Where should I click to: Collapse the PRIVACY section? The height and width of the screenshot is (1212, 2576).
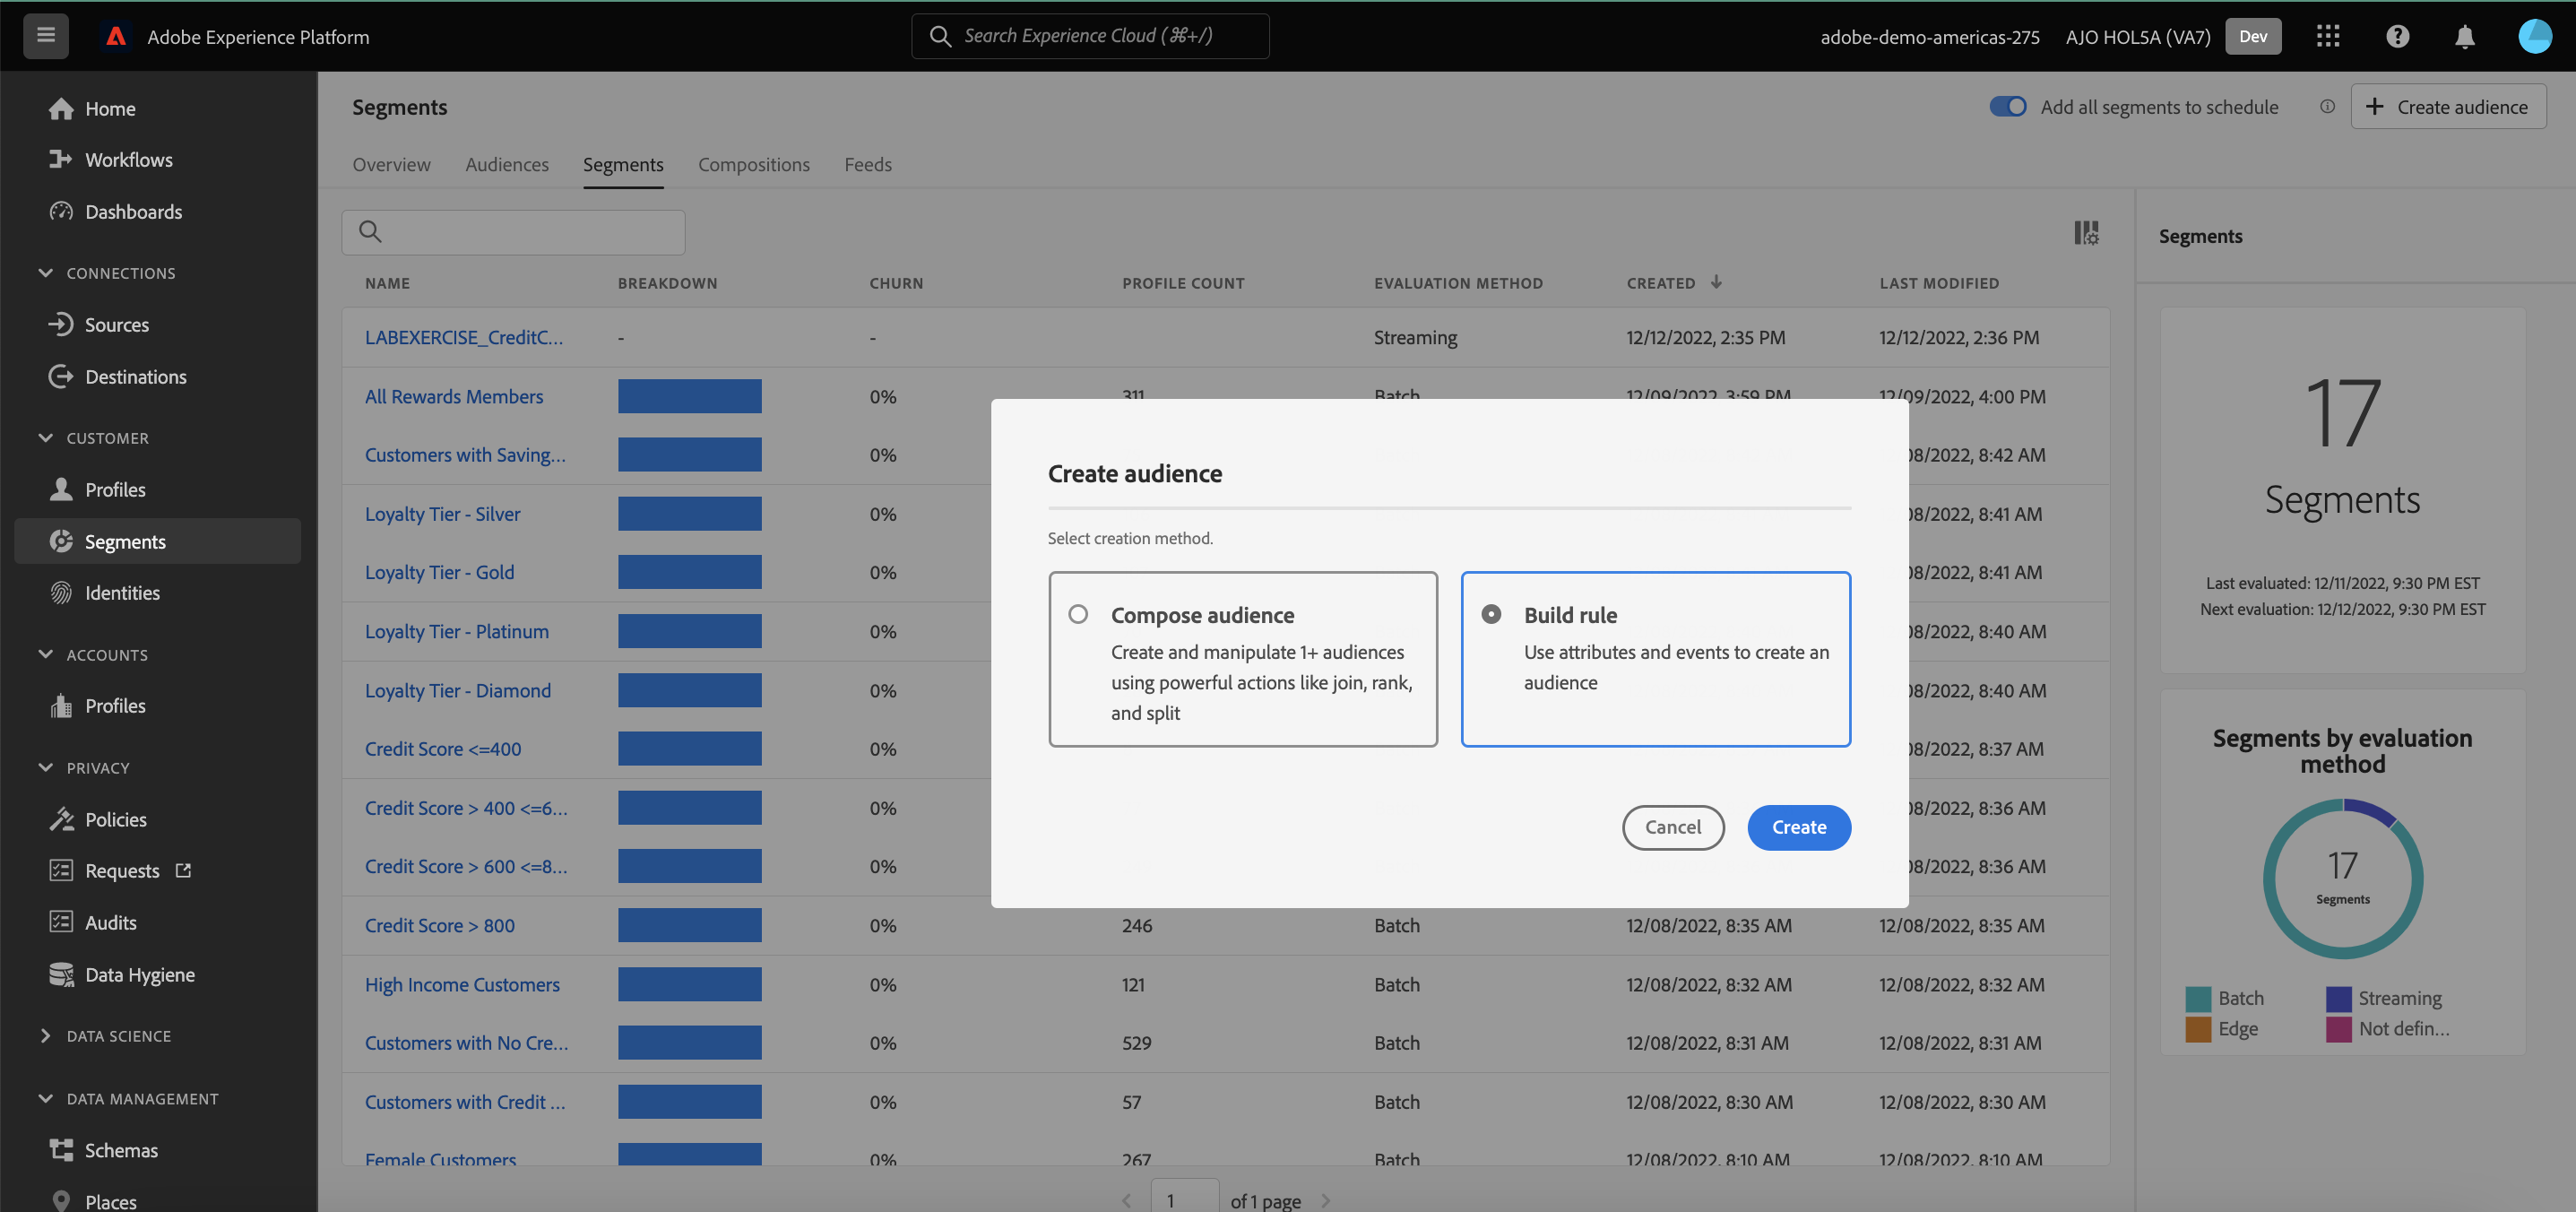(45, 767)
